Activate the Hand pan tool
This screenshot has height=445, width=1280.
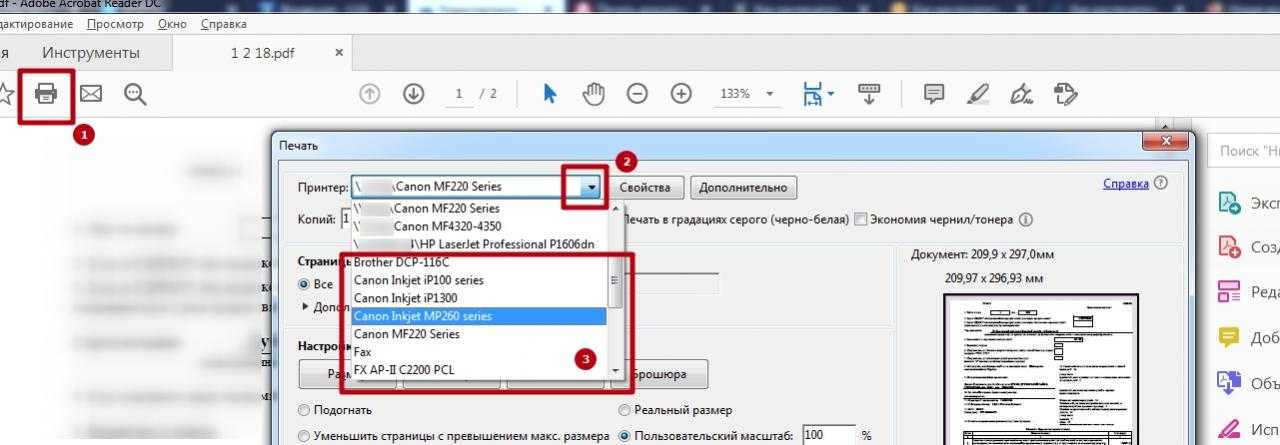coord(594,94)
